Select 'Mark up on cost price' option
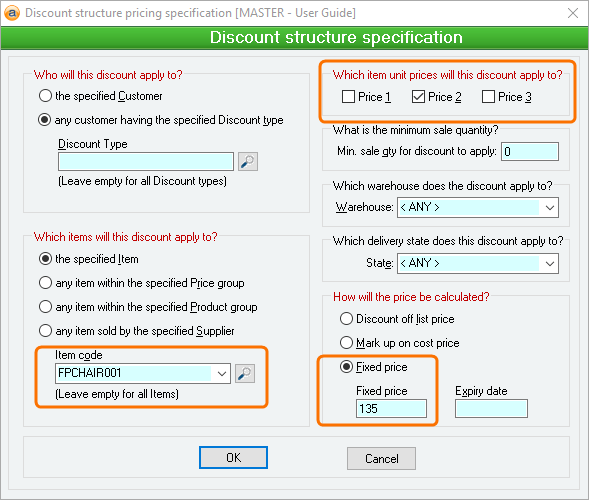The image size is (589, 500). point(346,343)
